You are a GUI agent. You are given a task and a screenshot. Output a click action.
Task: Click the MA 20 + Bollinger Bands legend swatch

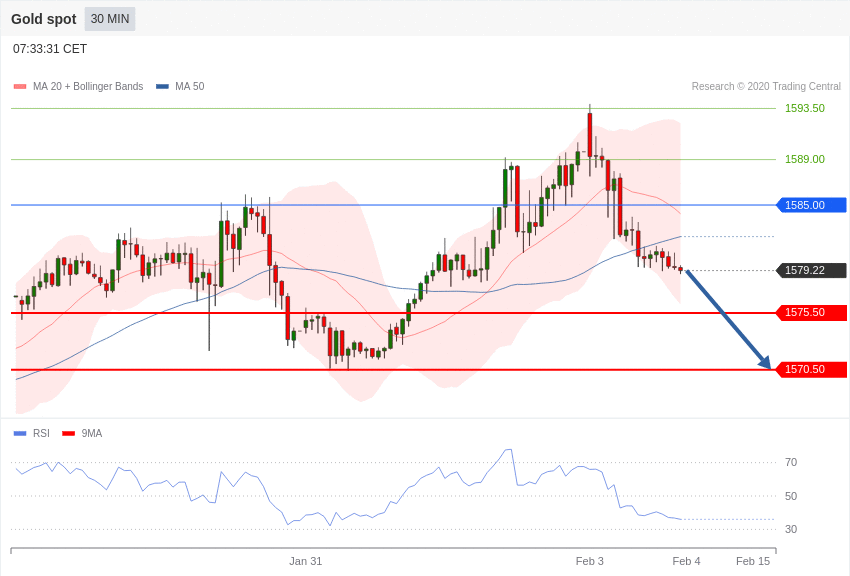pyautogui.click(x=20, y=87)
